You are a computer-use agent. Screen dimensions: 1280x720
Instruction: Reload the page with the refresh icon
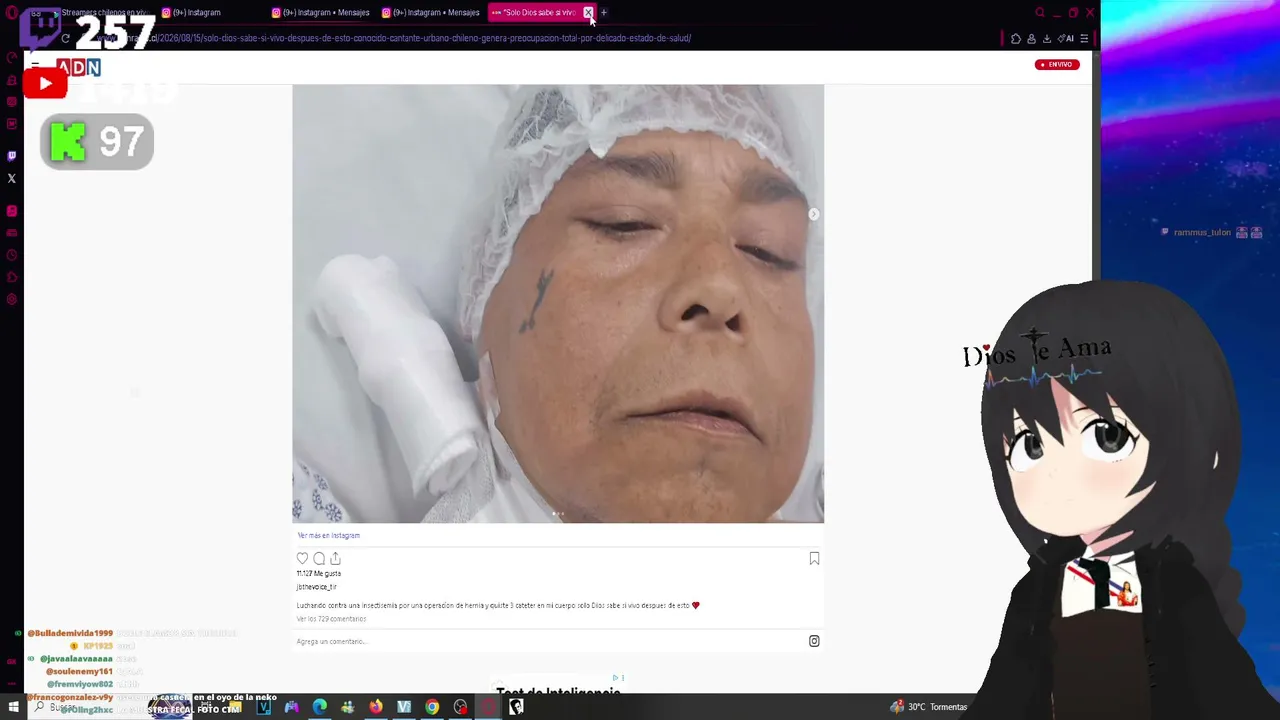point(65,38)
